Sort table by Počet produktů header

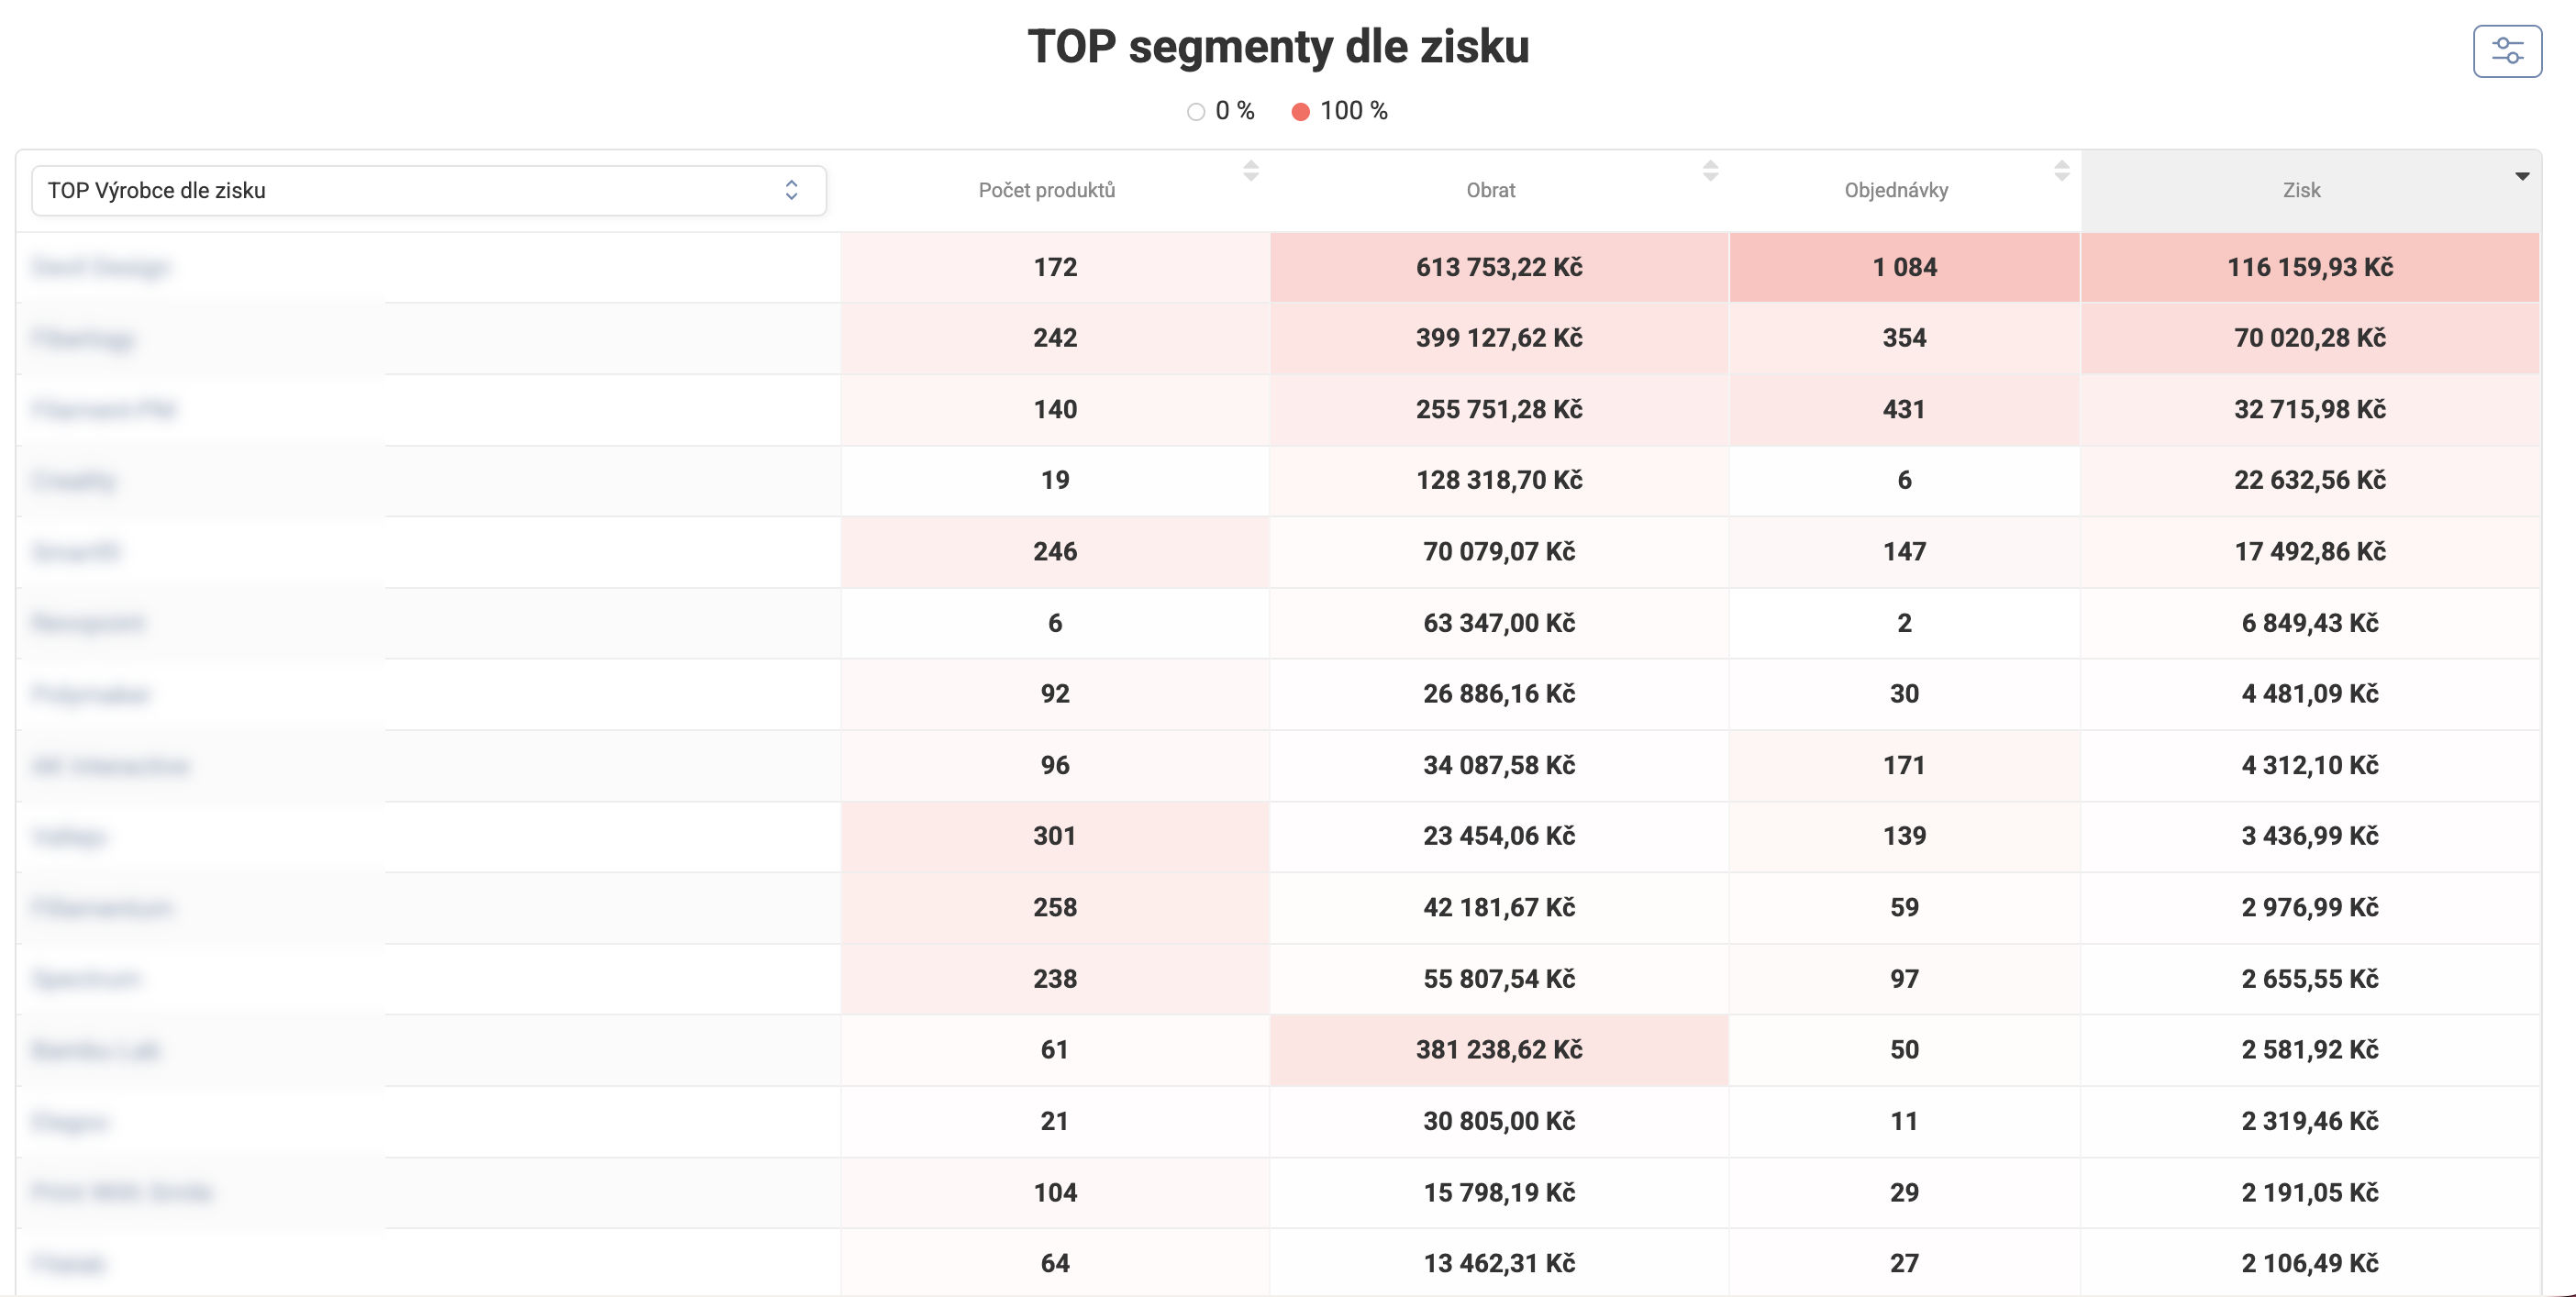[1046, 190]
